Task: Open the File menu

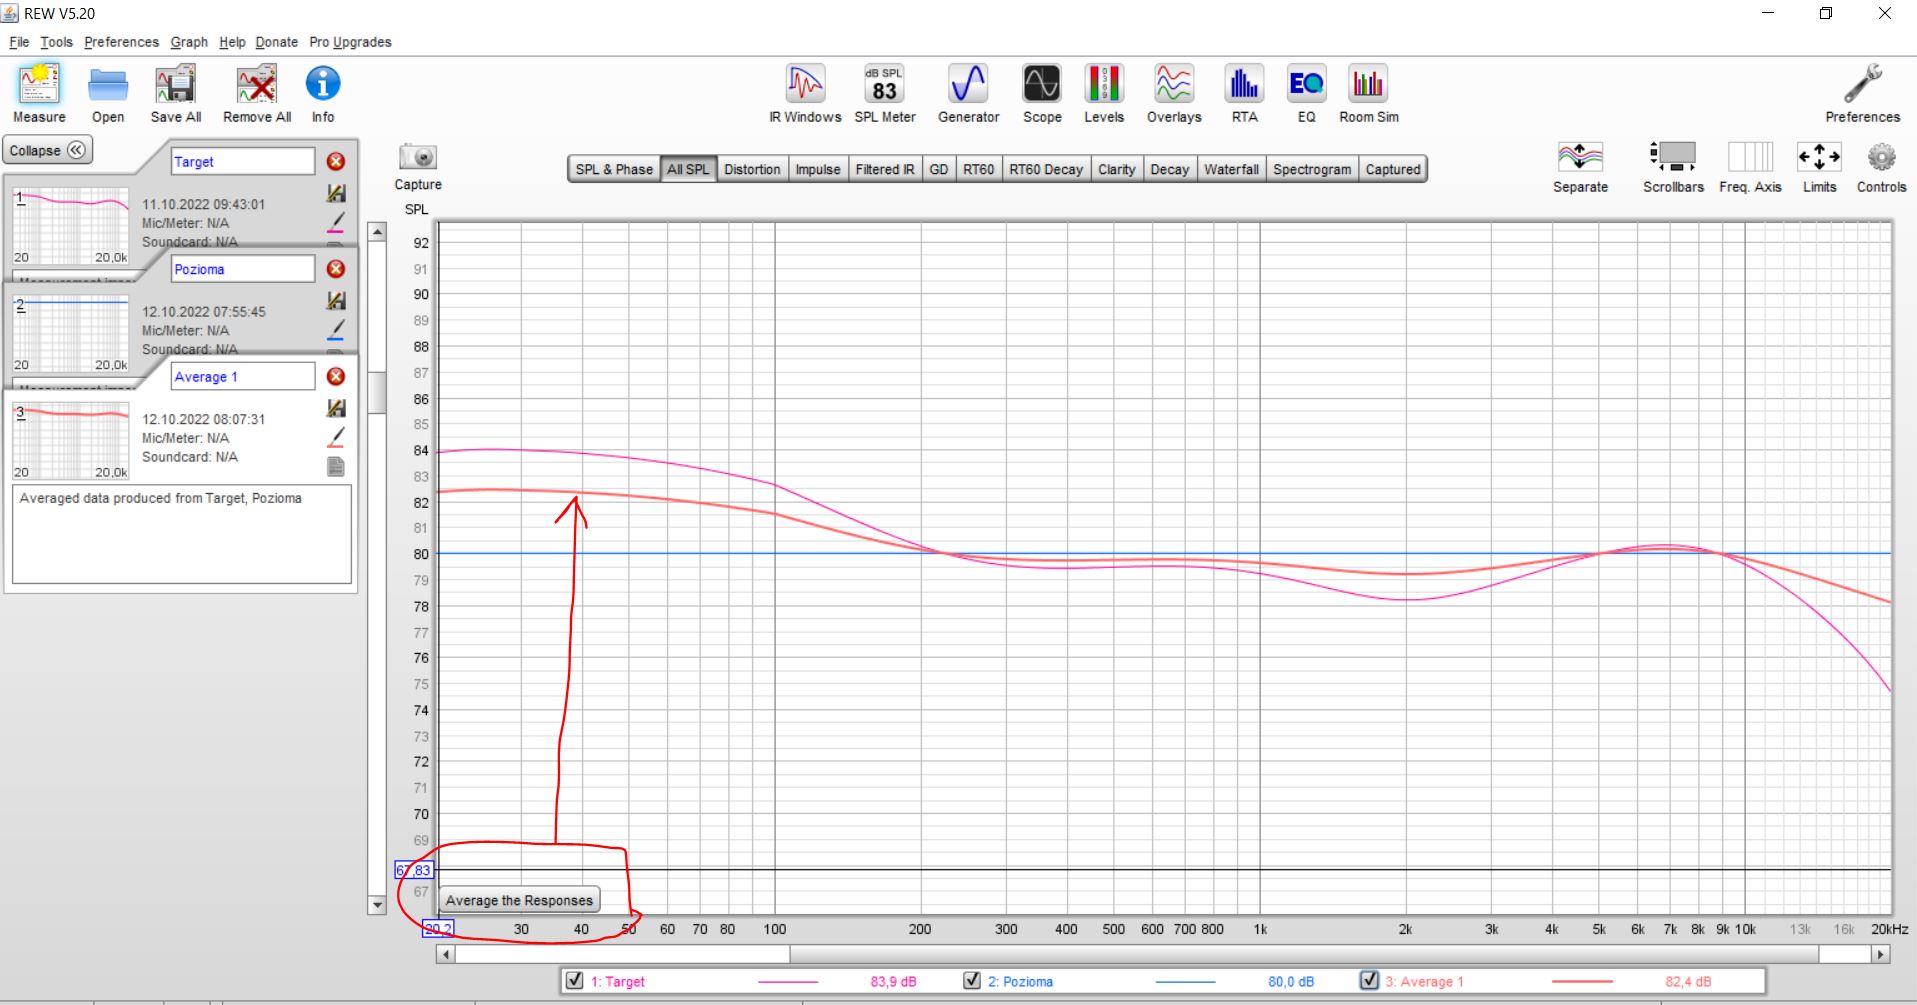Action: [19, 42]
